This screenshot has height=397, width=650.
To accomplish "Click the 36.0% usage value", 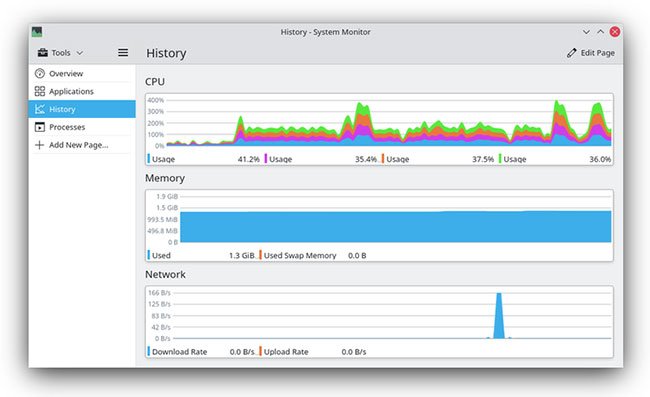I will 600,159.
